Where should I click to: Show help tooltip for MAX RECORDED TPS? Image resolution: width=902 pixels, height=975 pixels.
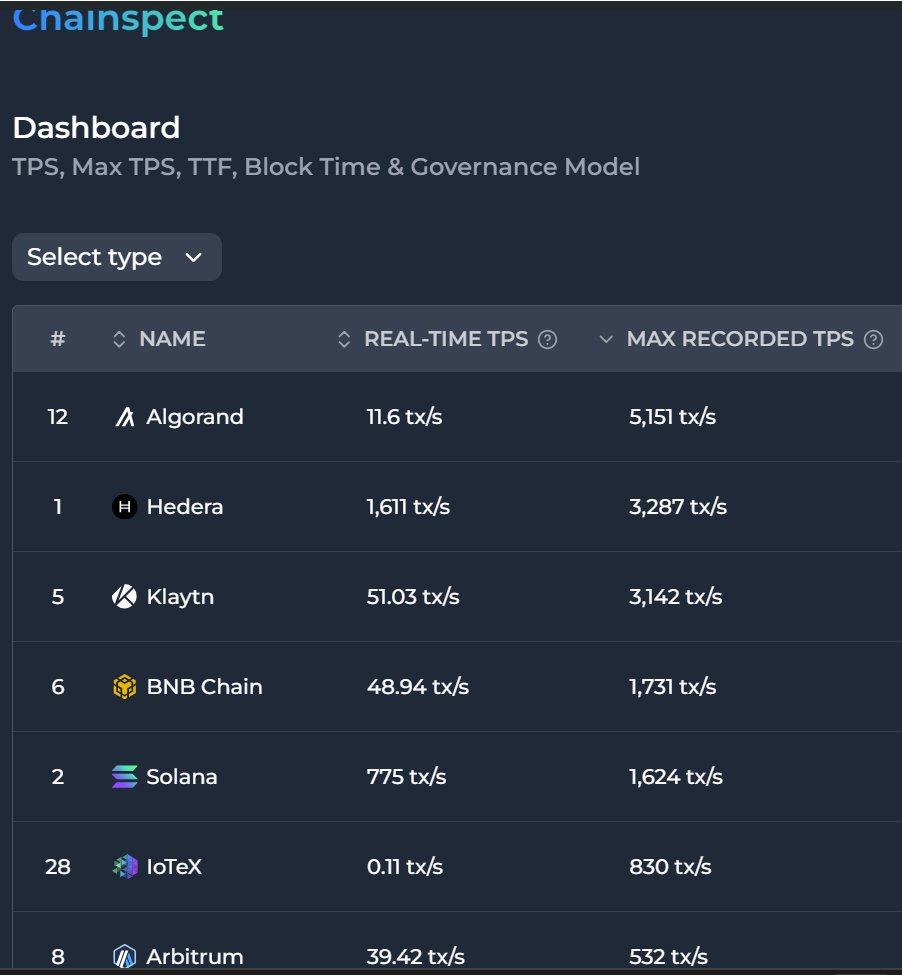873,340
